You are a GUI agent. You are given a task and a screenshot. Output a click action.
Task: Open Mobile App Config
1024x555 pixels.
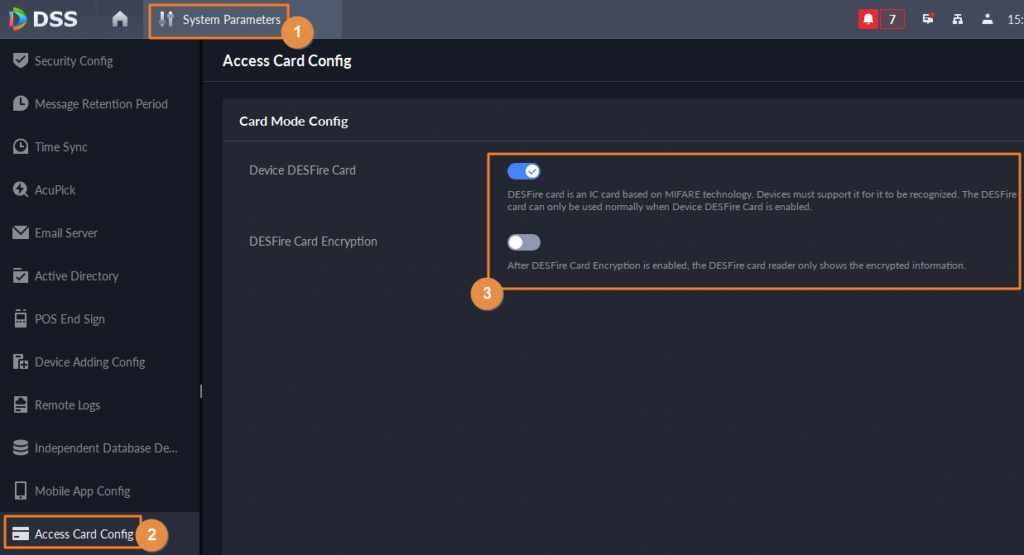(x=82, y=491)
